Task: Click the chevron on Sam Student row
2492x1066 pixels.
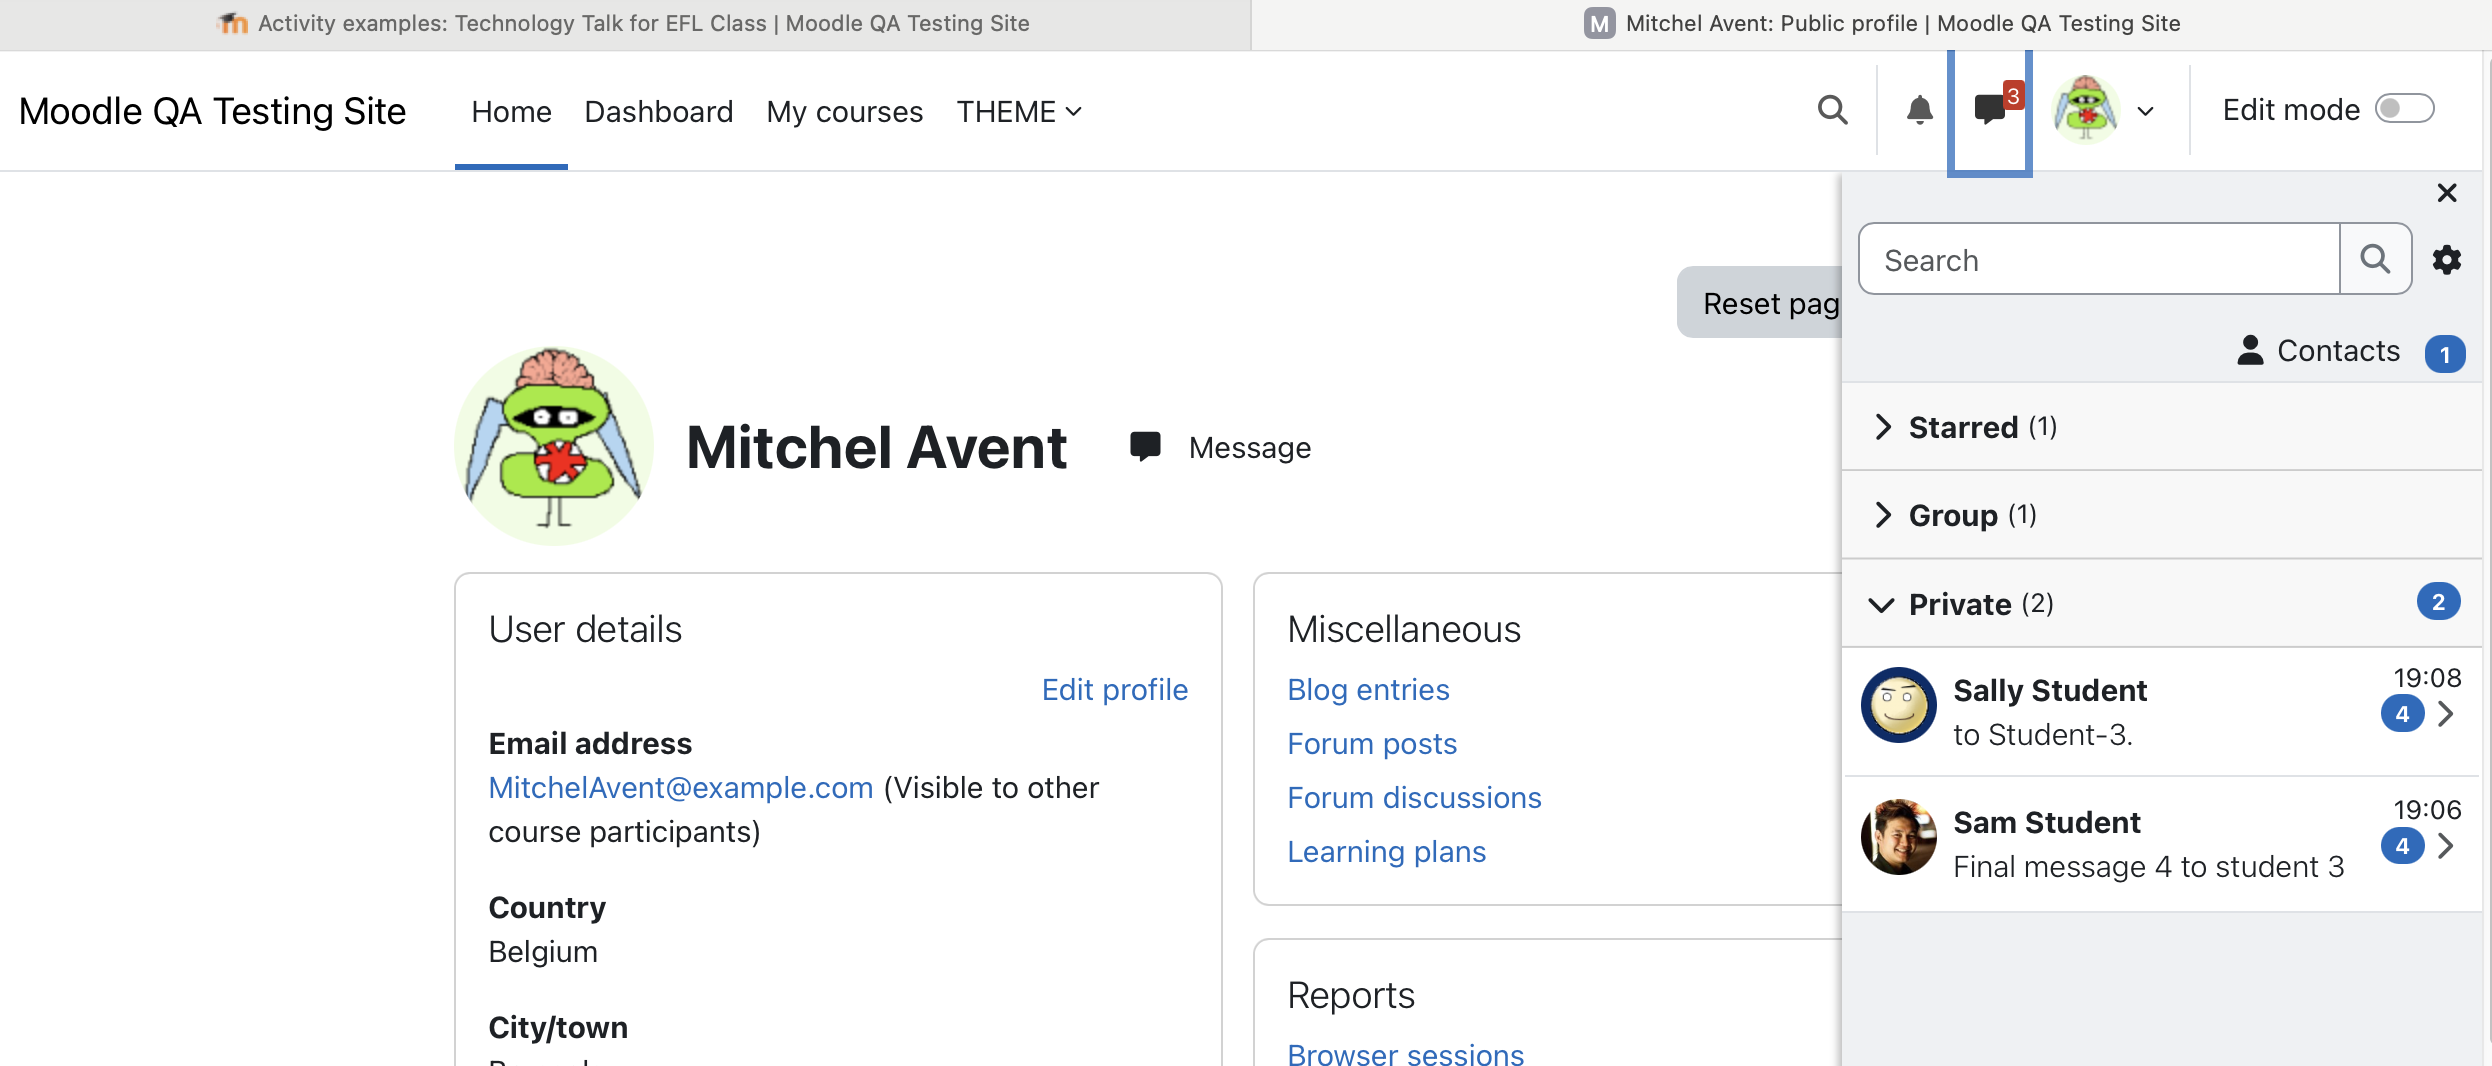Action: click(x=2446, y=846)
